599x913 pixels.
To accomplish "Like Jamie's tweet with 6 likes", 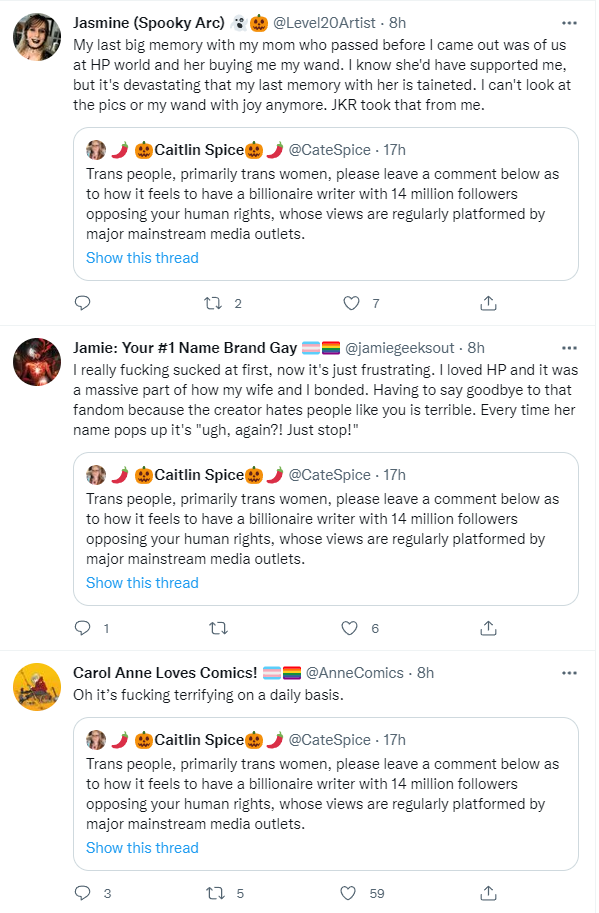I will [350, 630].
